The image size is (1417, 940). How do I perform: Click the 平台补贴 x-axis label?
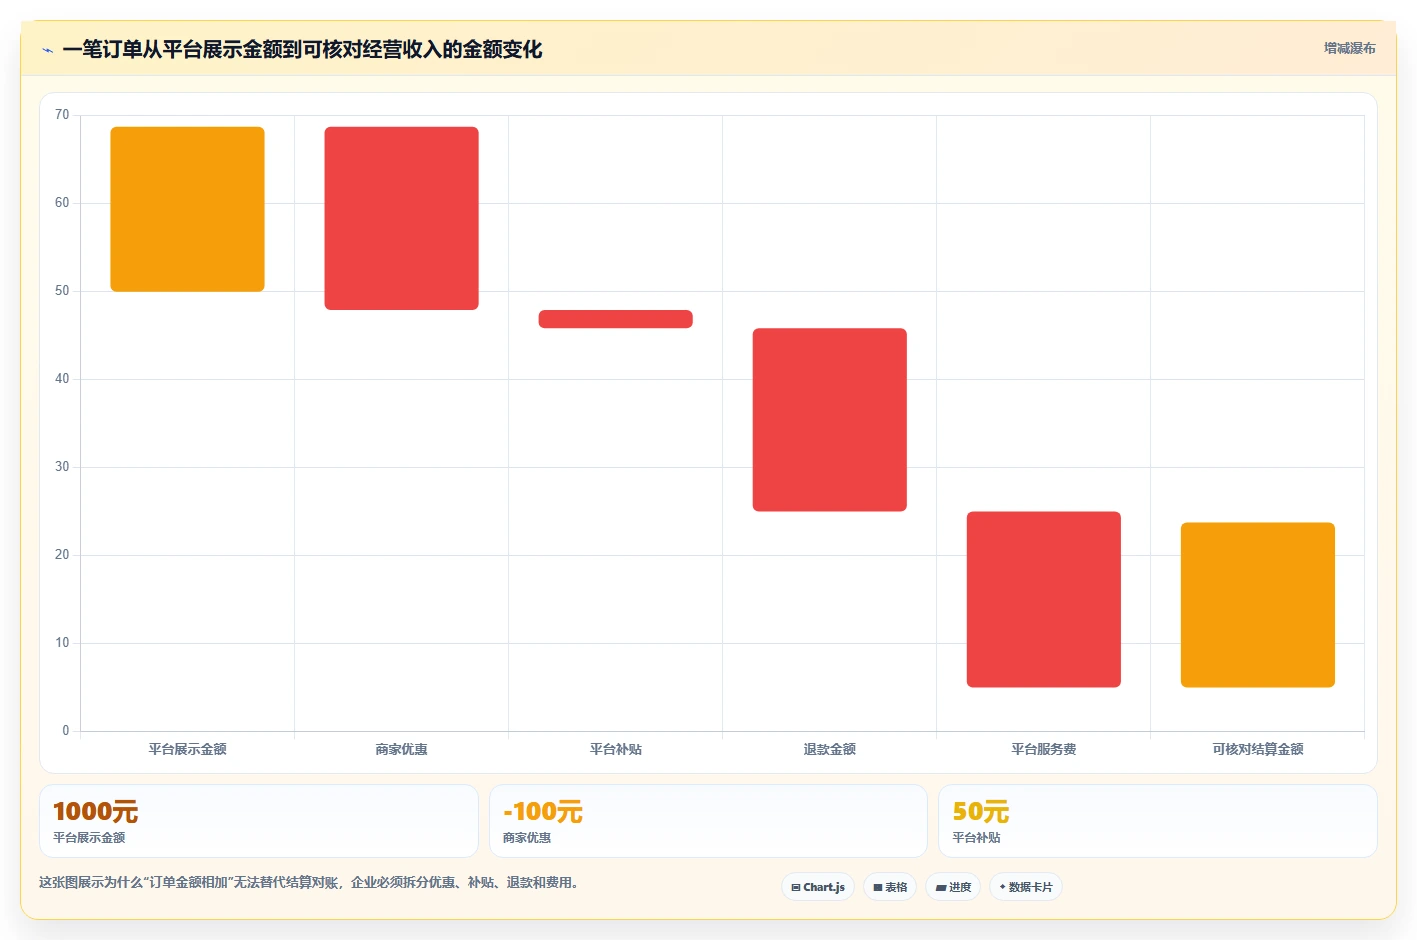click(615, 749)
